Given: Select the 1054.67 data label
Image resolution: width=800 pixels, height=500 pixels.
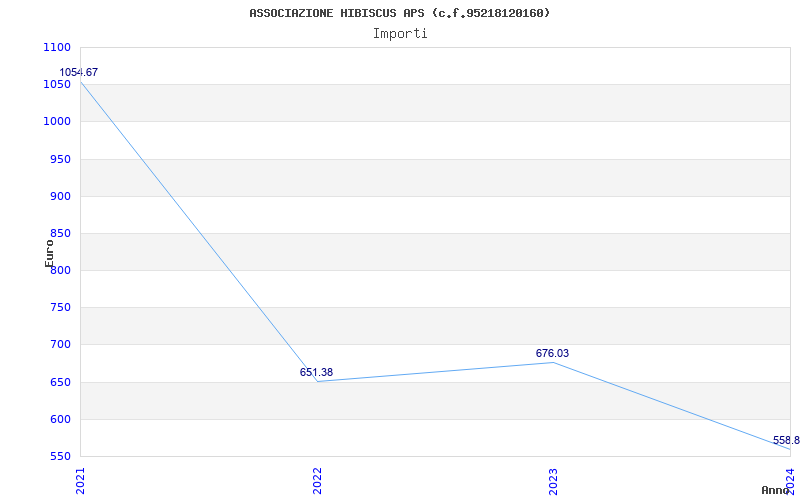Looking at the screenshot, I should tap(79, 72).
